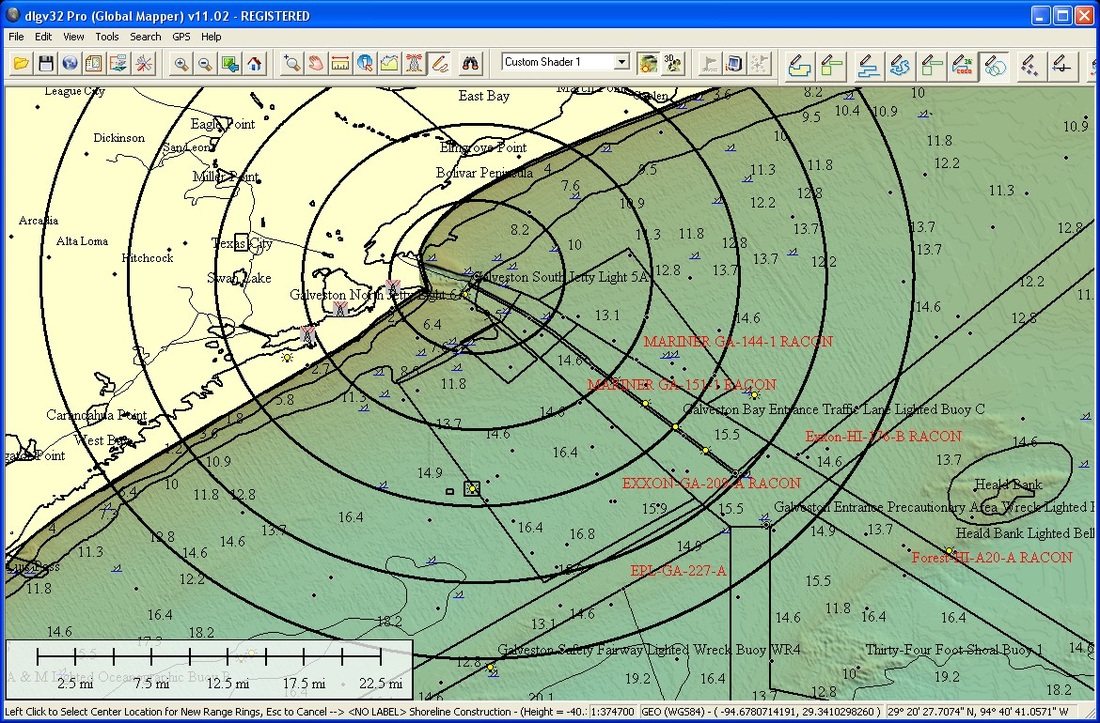The width and height of the screenshot is (1100, 723).
Task: Click the Exxon-HI-176-B RACON label
Action: pyautogui.click(x=883, y=436)
